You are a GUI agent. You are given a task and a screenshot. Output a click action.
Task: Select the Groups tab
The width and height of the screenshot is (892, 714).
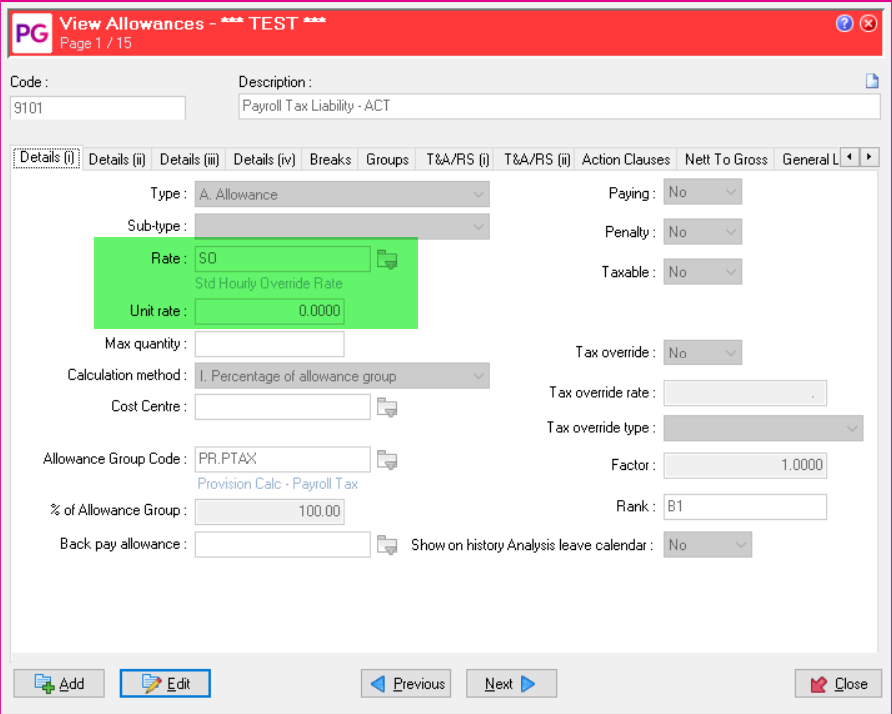click(387, 159)
